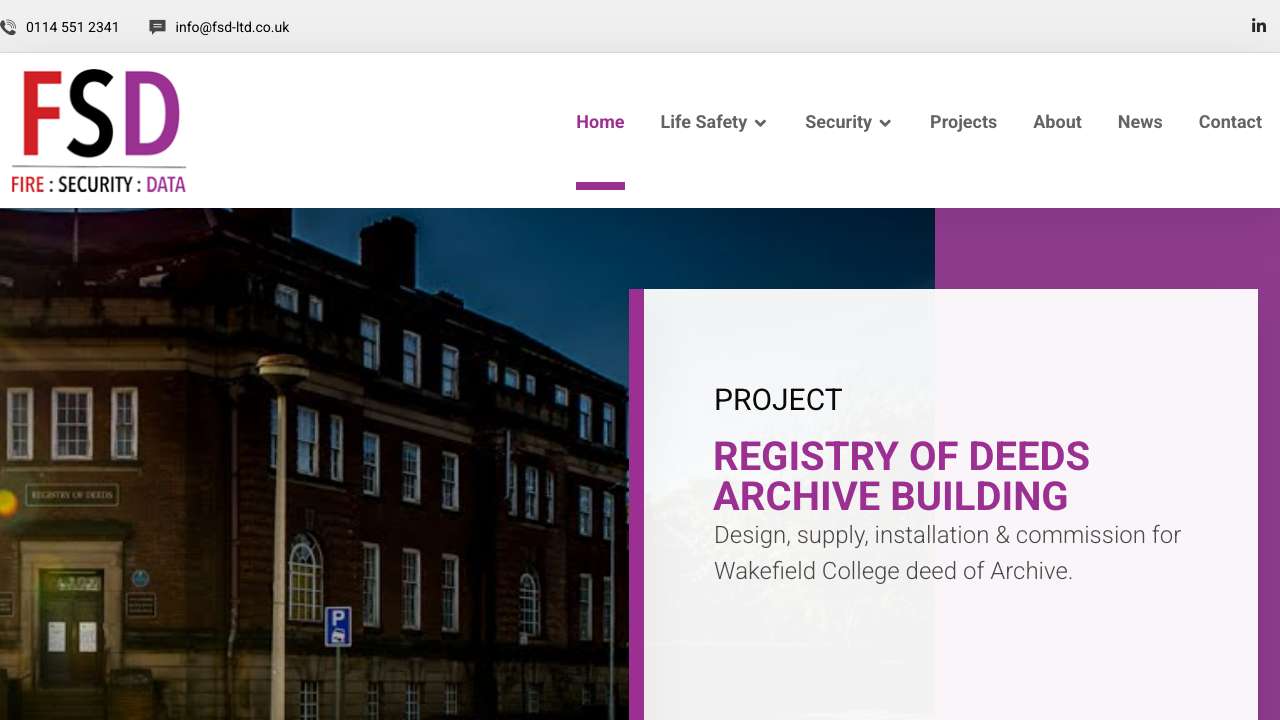This screenshot has width=1280, height=720.
Task: Go to the Contact page
Action: tap(1230, 122)
